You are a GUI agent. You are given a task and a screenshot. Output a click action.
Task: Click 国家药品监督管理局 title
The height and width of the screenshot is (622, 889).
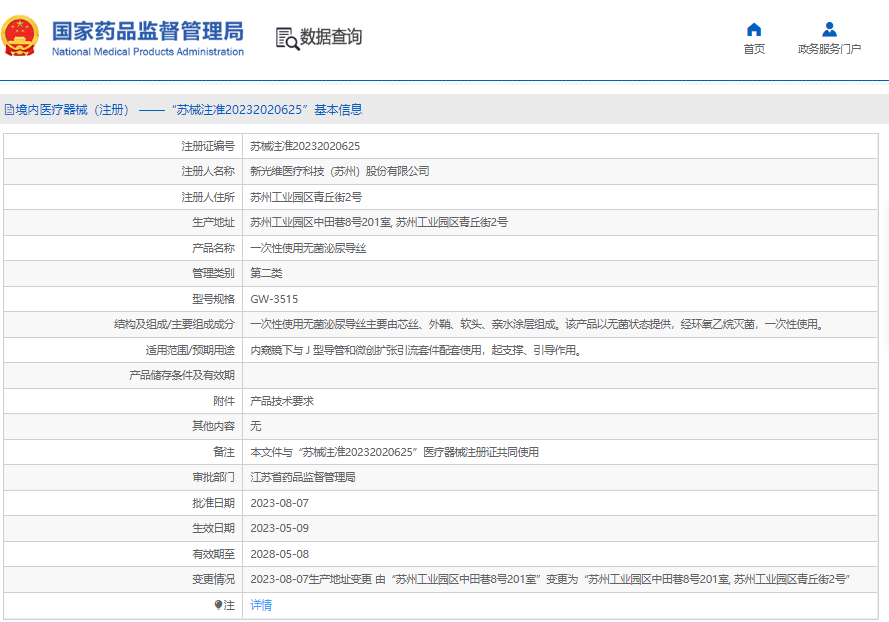147,31
